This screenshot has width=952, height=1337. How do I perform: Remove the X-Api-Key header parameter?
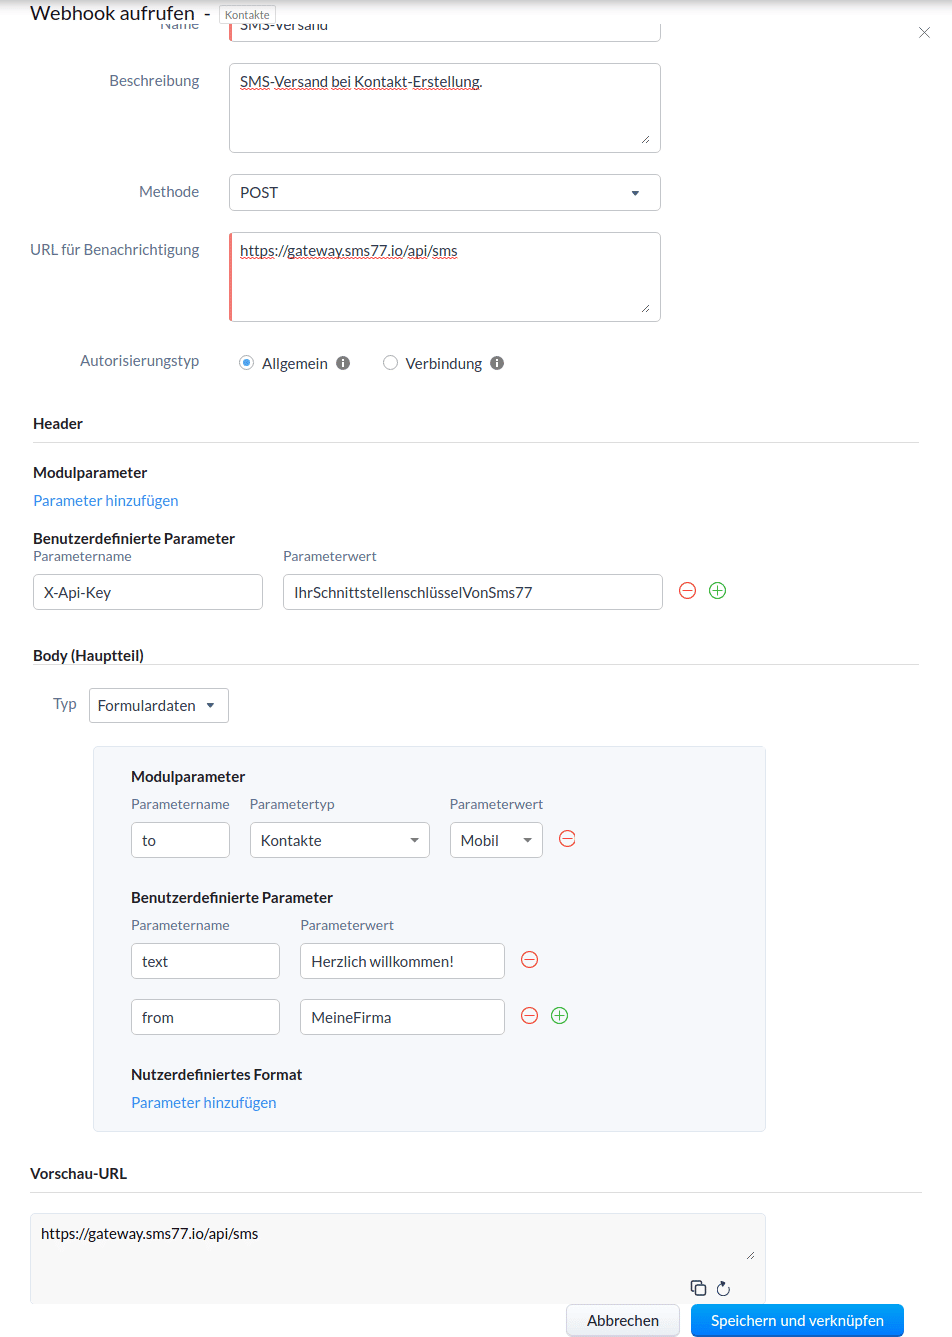click(687, 591)
